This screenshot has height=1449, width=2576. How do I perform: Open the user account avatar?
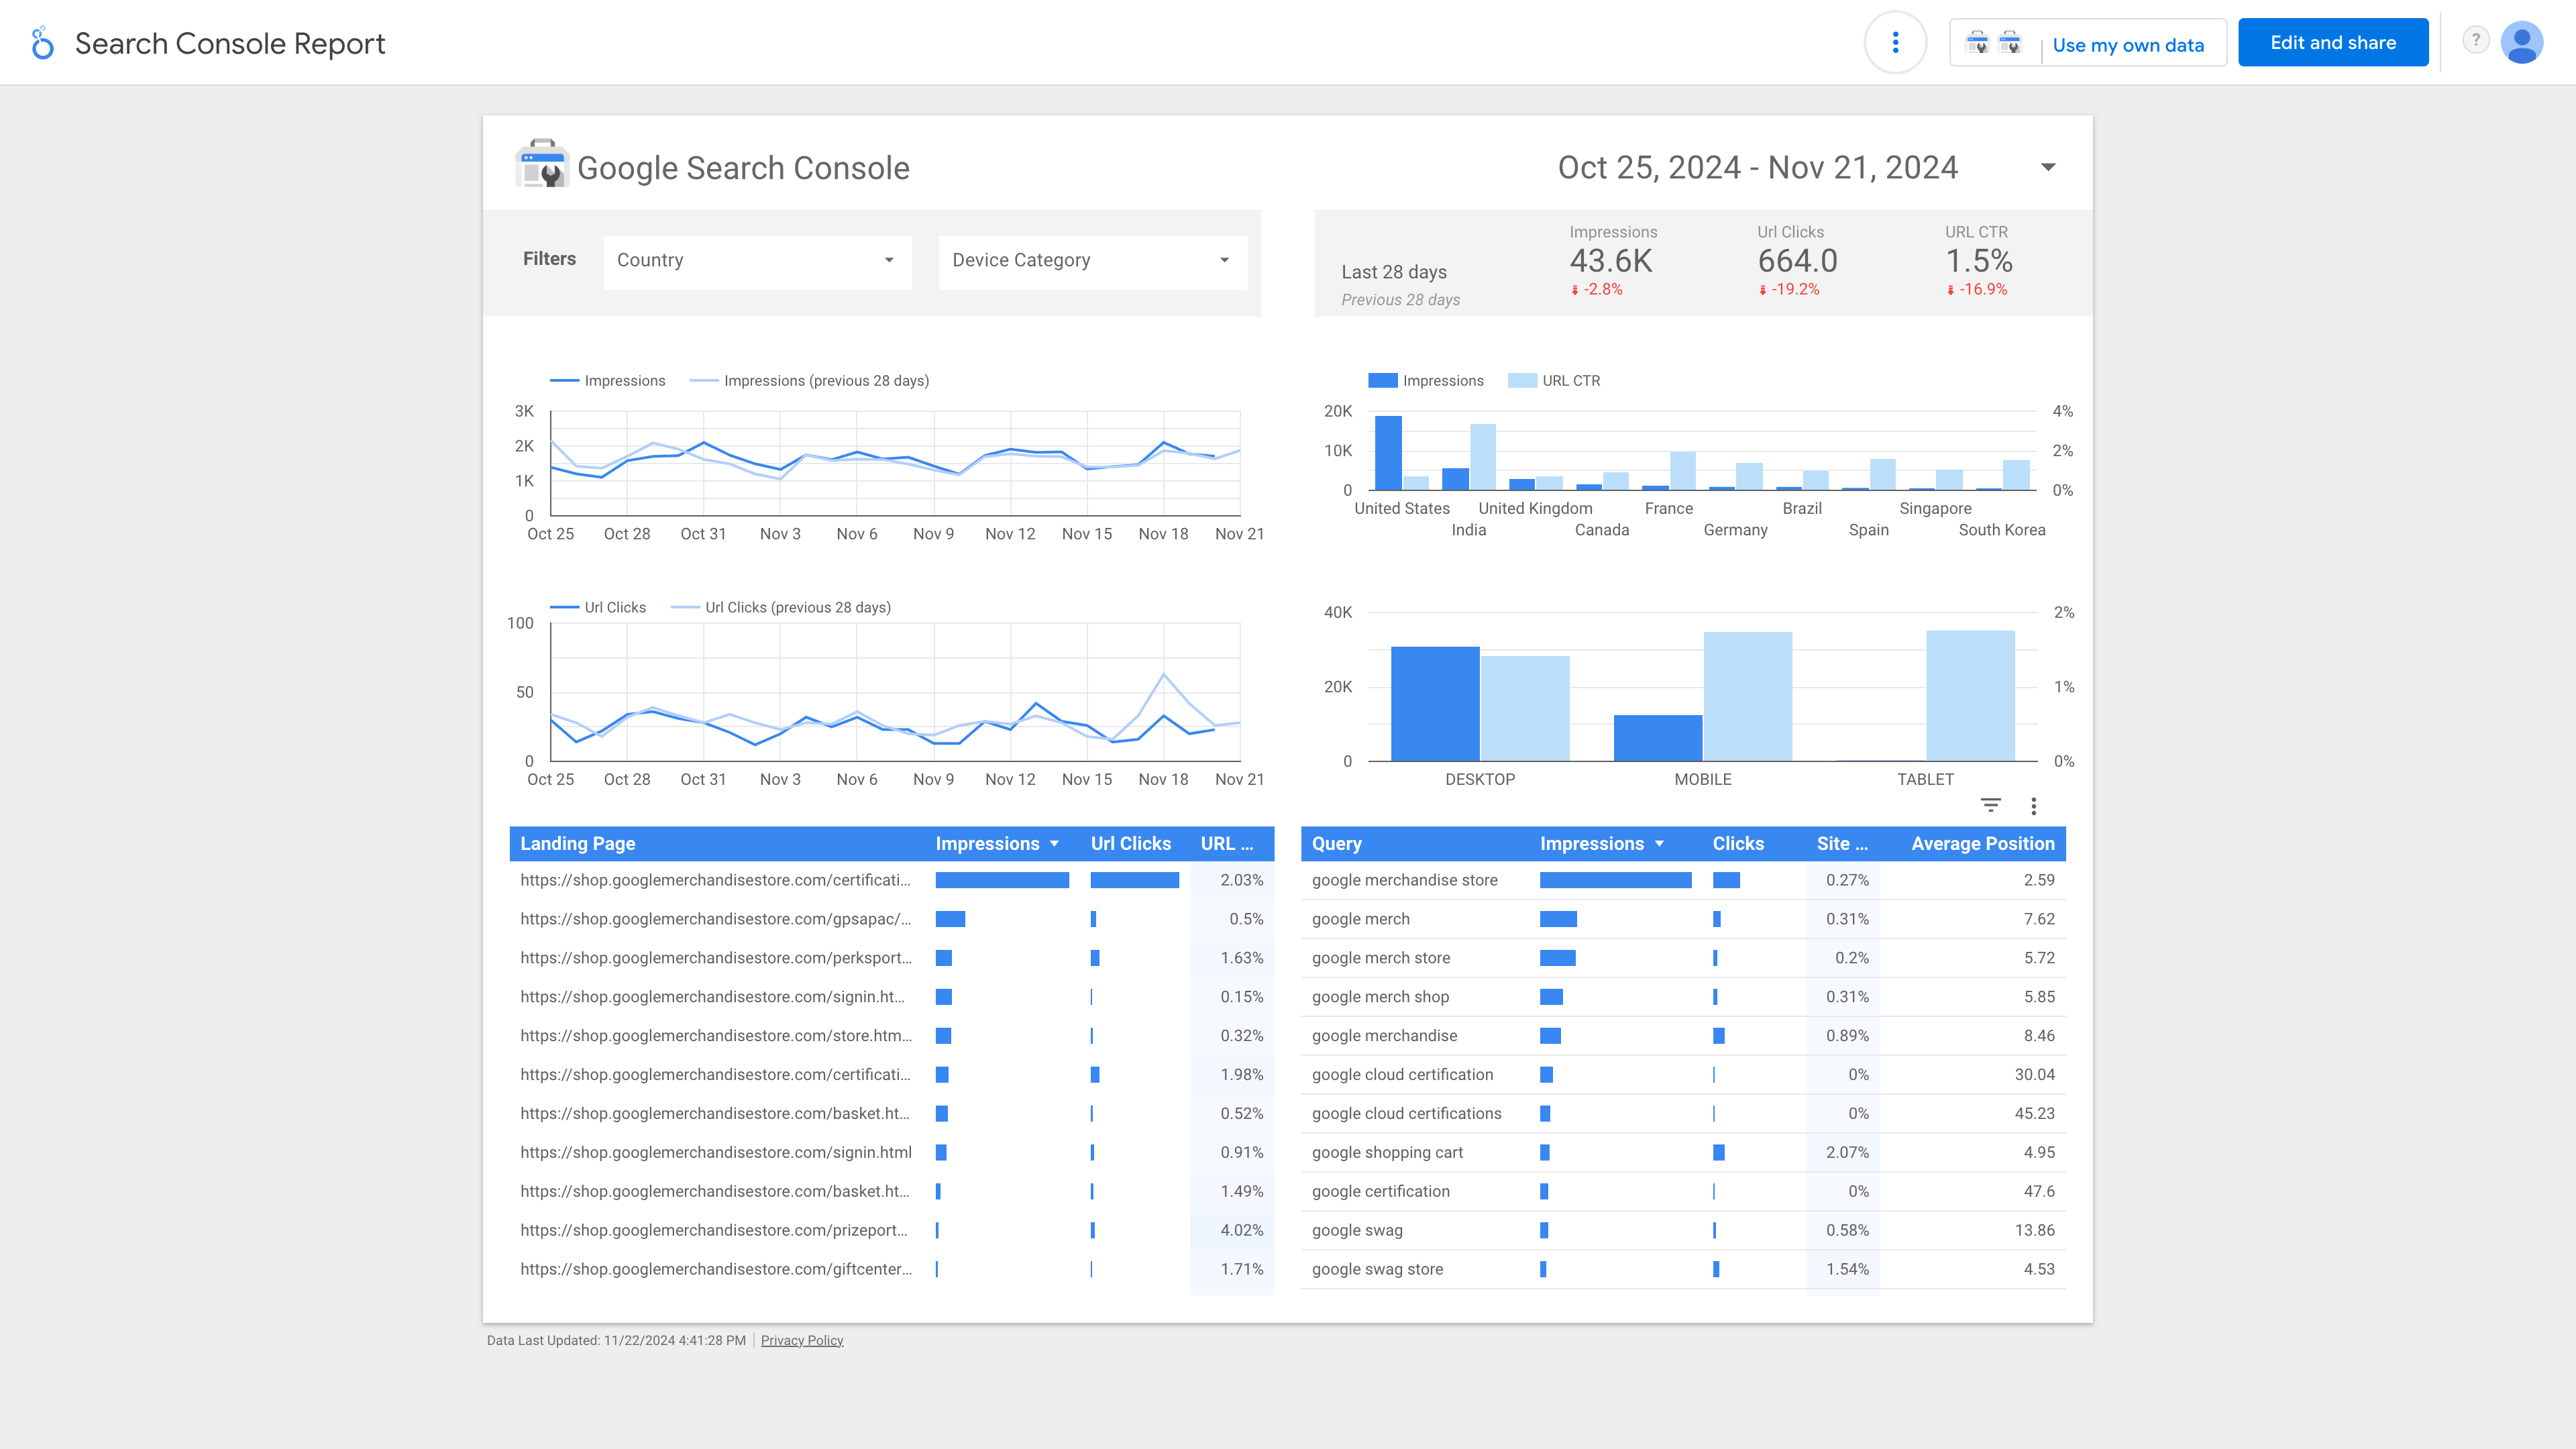pyautogui.click(x=2521, y=42)
